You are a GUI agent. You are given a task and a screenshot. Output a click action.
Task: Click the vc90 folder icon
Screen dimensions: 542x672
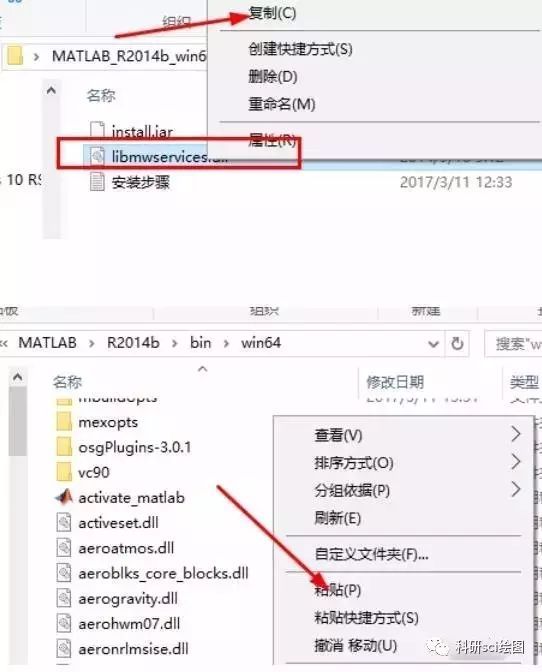64,472
